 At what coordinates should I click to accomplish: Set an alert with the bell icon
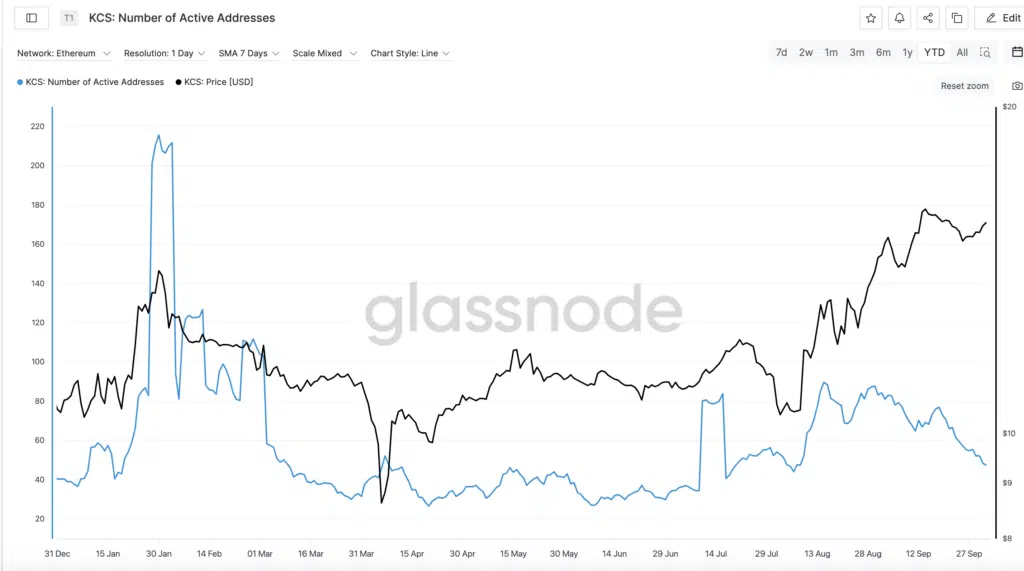coord(900,18)
